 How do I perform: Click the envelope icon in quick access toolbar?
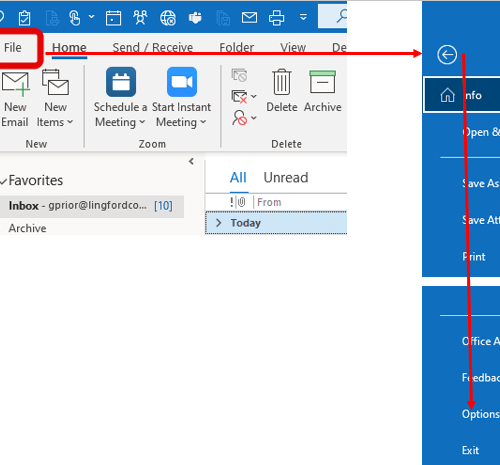tap(249, 17)
